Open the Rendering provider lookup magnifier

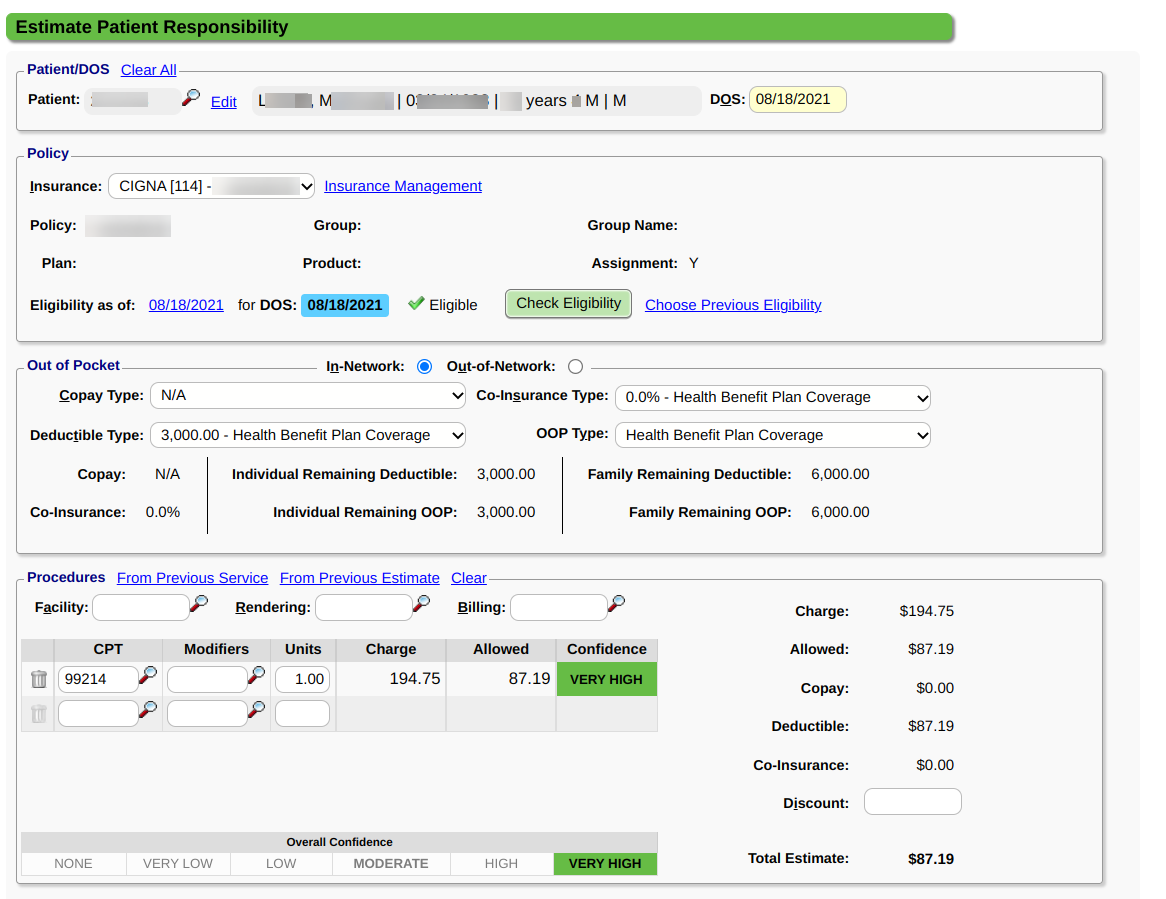[x=422, y=604]
